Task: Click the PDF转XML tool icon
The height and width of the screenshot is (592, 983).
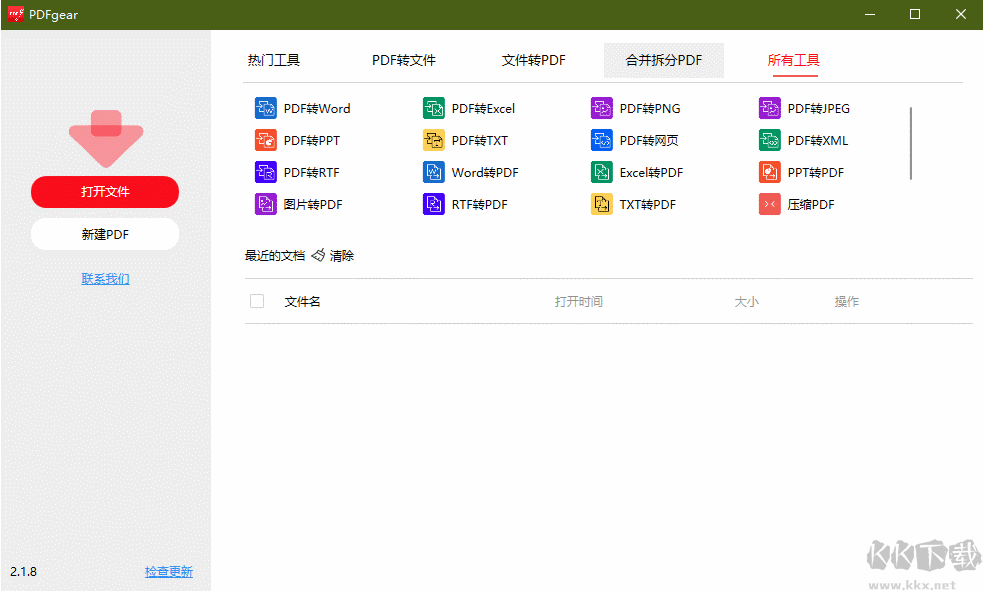Action: (770, 140)
